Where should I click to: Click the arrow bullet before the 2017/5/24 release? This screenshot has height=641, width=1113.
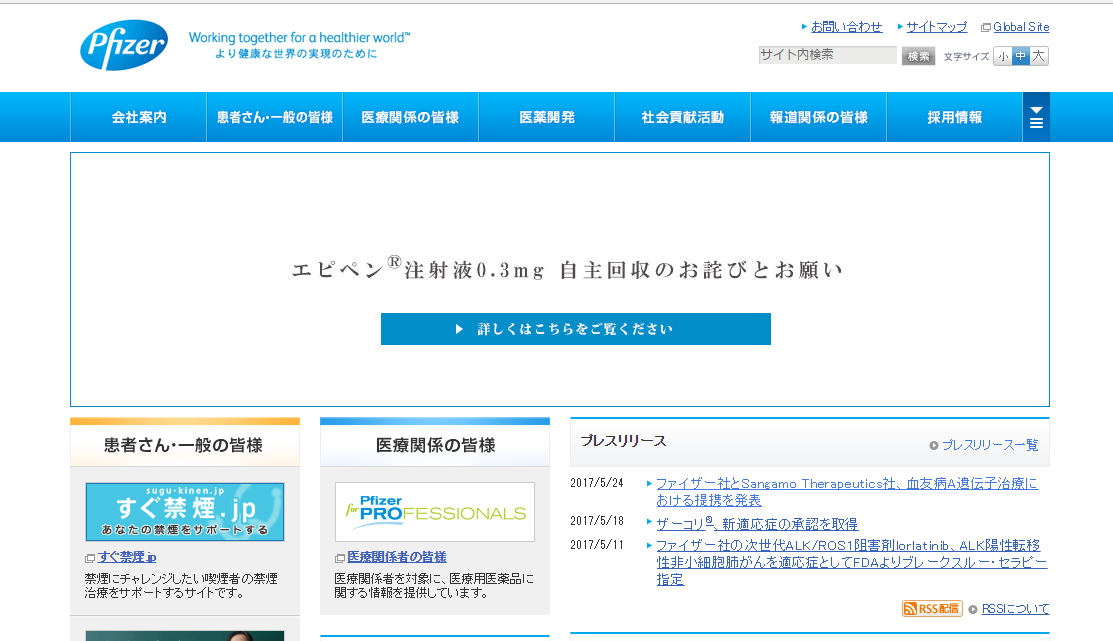(649, 483)
